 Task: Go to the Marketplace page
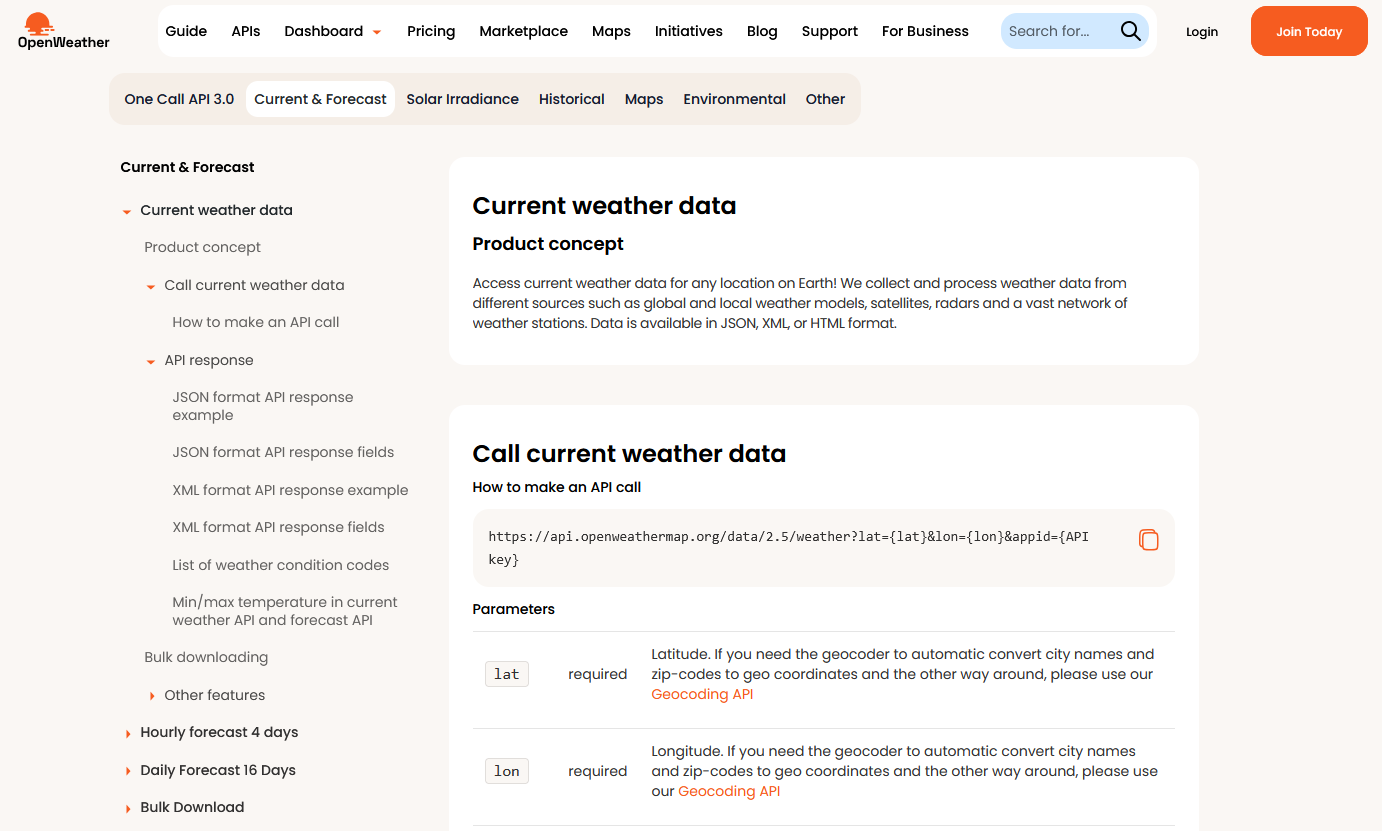coord(523,31)
